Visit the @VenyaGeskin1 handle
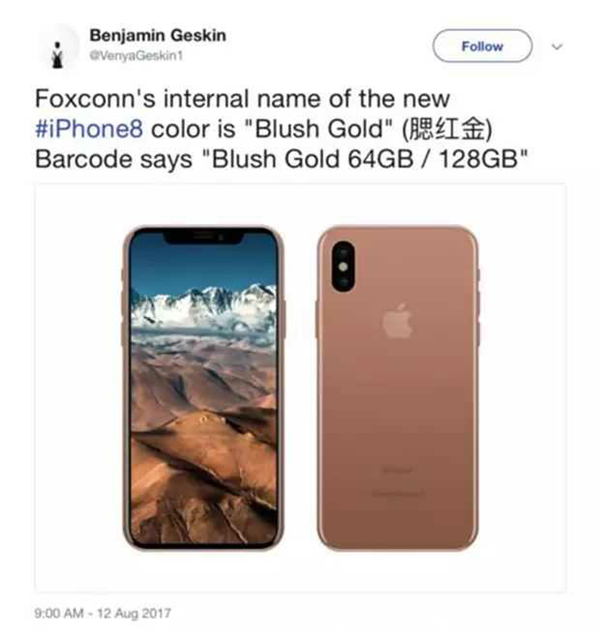The image size is (600, 633). coord(136,56)
